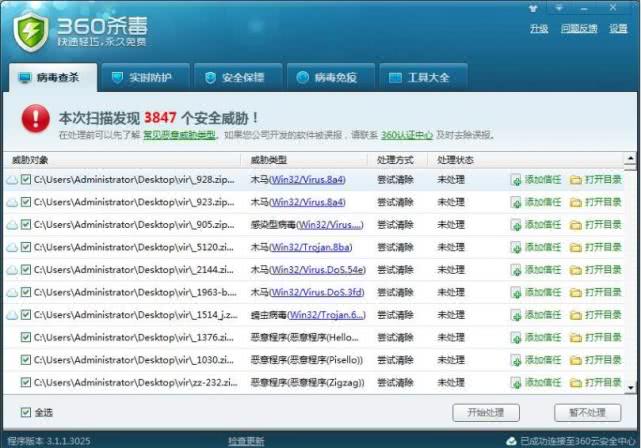Open the 检查更新 link in status bar
The width and height of the screenshot is (641, 448).
tap(246, 441)
